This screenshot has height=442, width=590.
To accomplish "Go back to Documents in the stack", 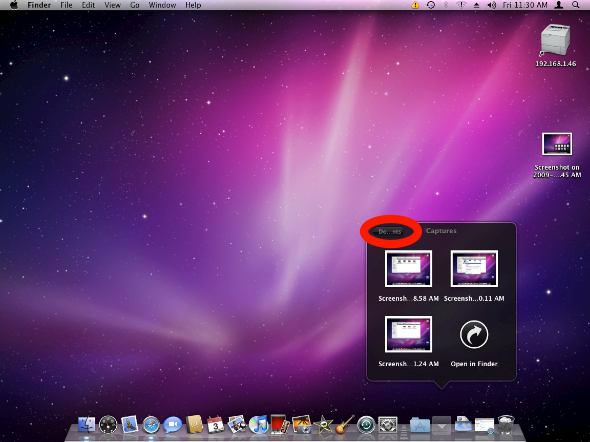I will click(389, 231).
